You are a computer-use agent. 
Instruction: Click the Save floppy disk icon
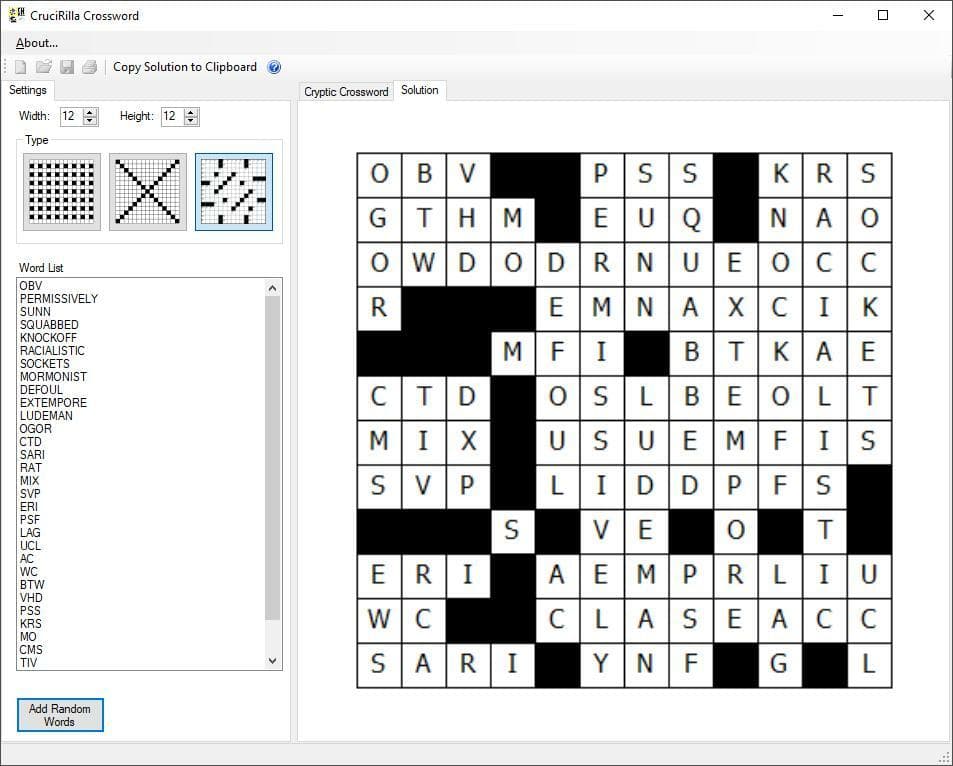67,67
